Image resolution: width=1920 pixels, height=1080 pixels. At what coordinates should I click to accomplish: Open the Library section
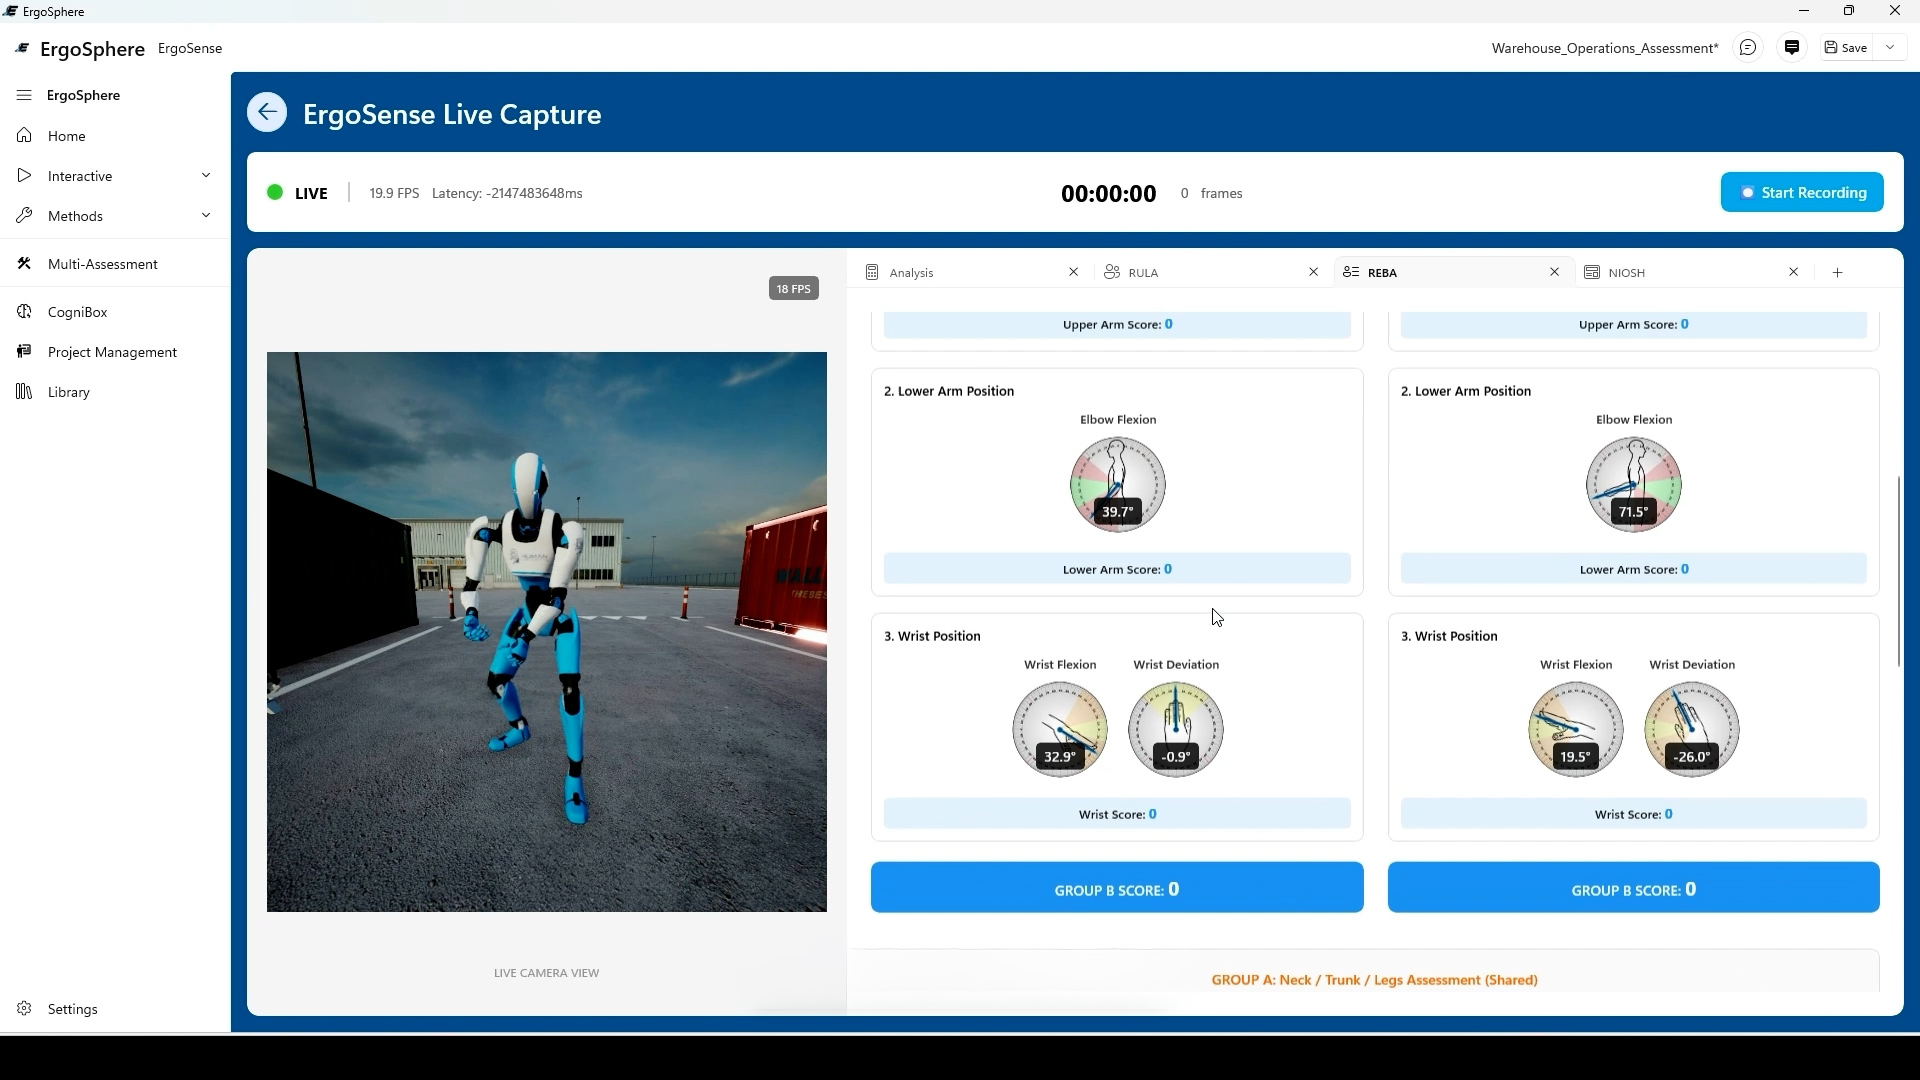(x=68, y=392)
